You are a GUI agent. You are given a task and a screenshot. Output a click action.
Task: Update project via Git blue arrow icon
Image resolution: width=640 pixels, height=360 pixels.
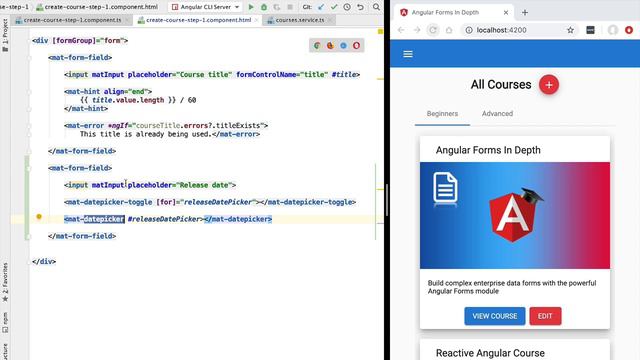point(321,7)
